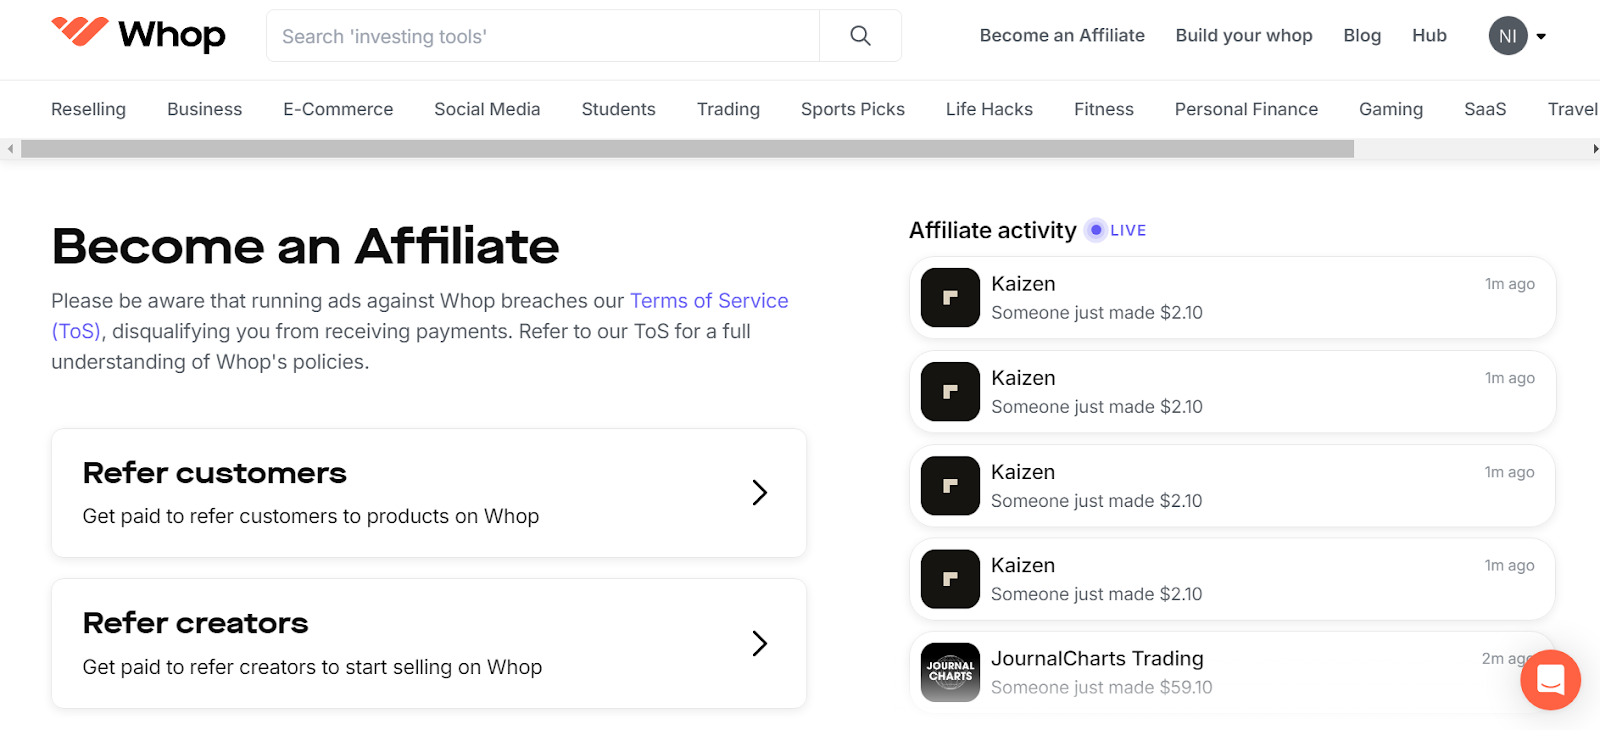Visit the Hub link

1429,35
